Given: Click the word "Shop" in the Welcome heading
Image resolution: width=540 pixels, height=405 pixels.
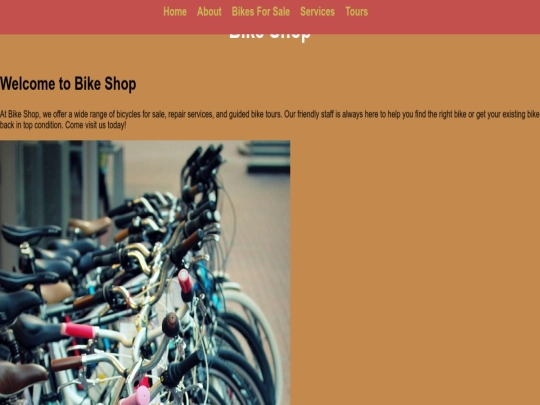Looking at the screenshot, I should [120, 84].
